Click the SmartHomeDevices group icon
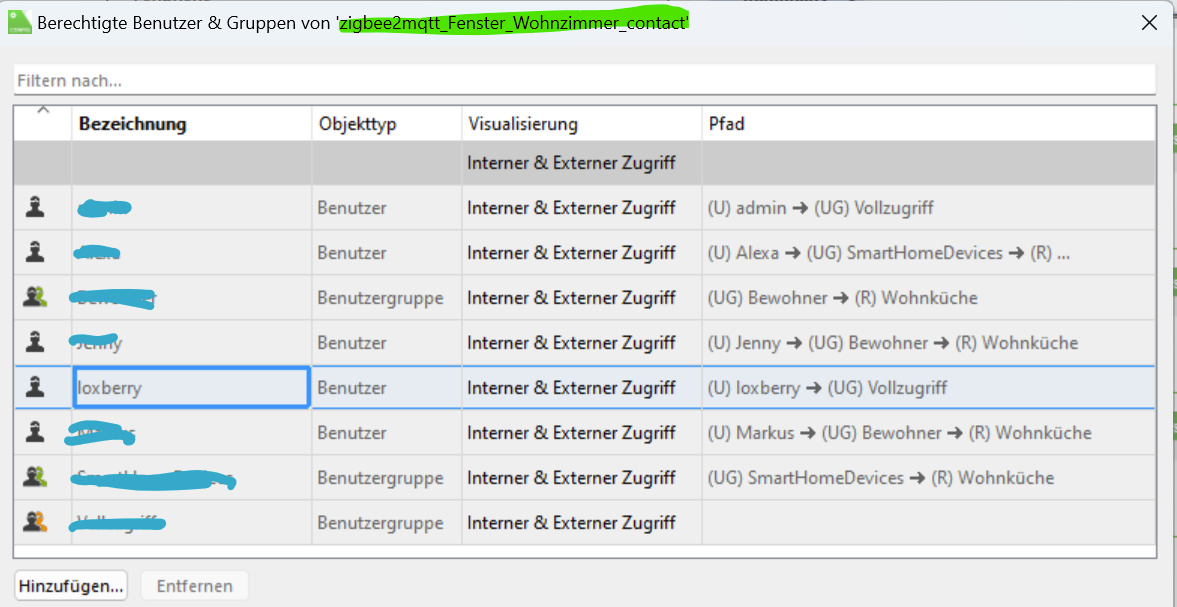The image size is (1177, 607). 36,478
